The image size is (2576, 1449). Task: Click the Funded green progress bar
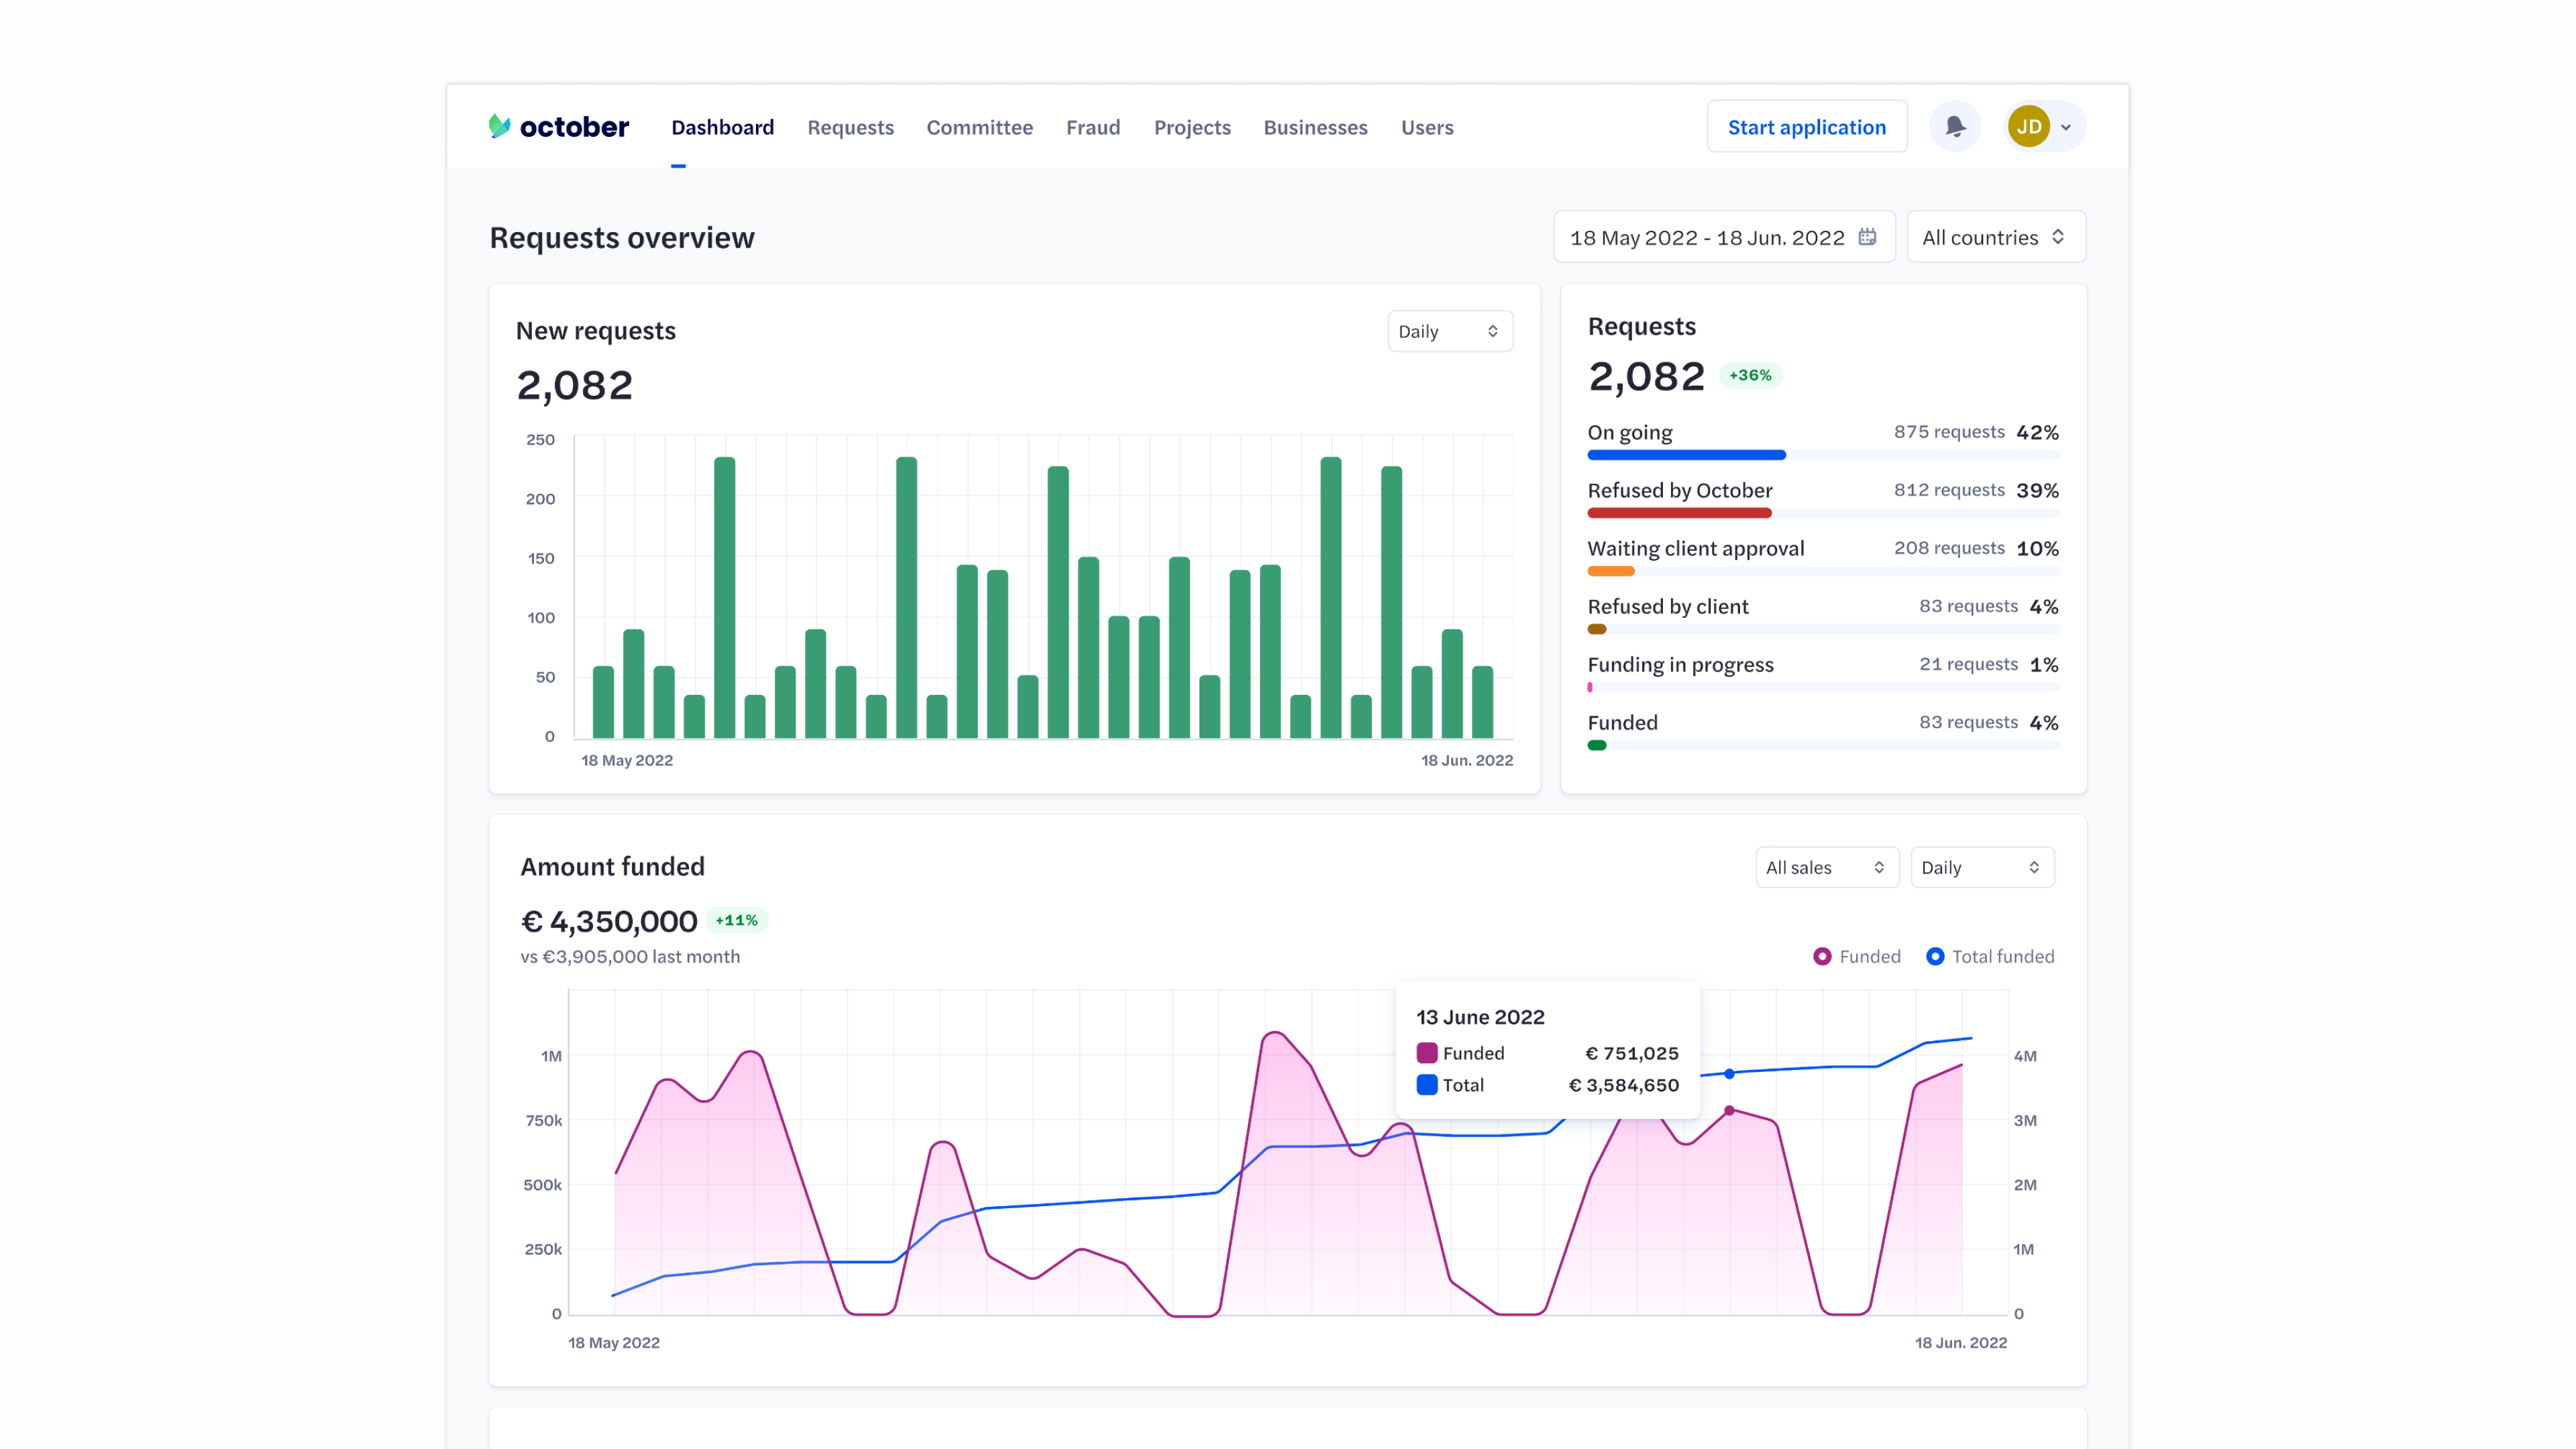(1597, 745)
